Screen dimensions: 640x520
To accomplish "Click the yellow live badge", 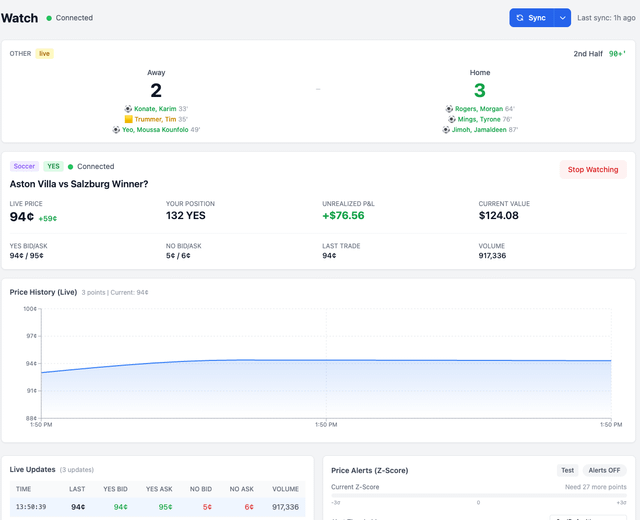I will tap(45, 53).
